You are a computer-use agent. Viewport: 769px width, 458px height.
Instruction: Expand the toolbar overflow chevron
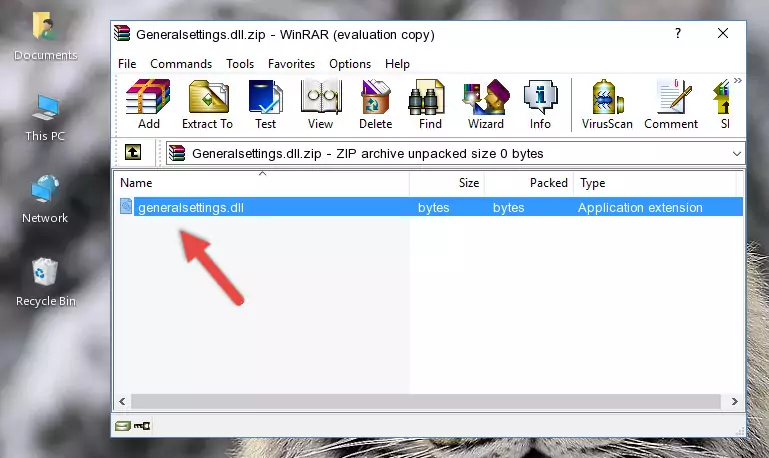point(738,80)
